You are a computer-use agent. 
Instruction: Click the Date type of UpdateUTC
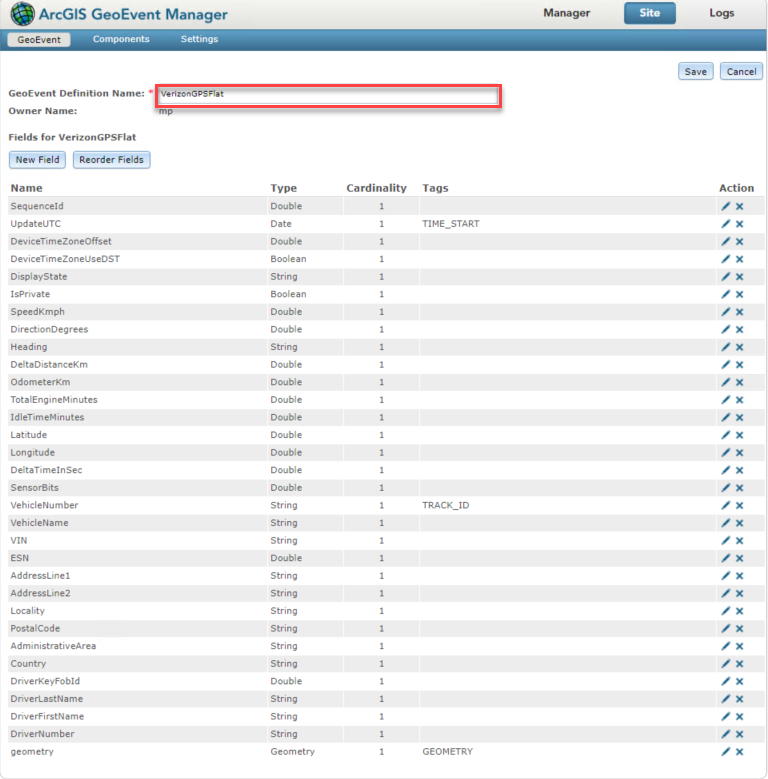(281, 224)
